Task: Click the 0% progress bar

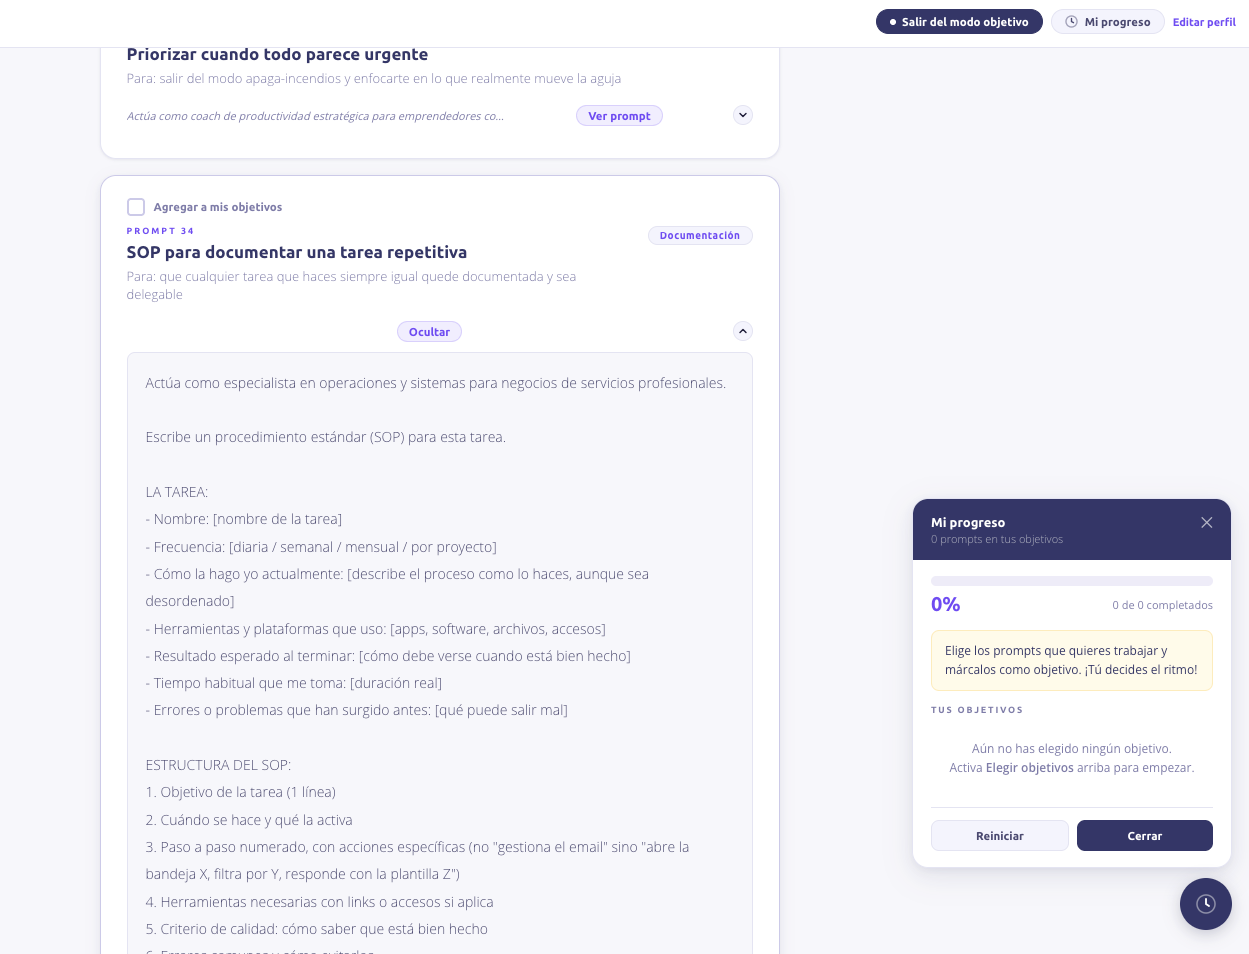Action: coord(1071,581)
